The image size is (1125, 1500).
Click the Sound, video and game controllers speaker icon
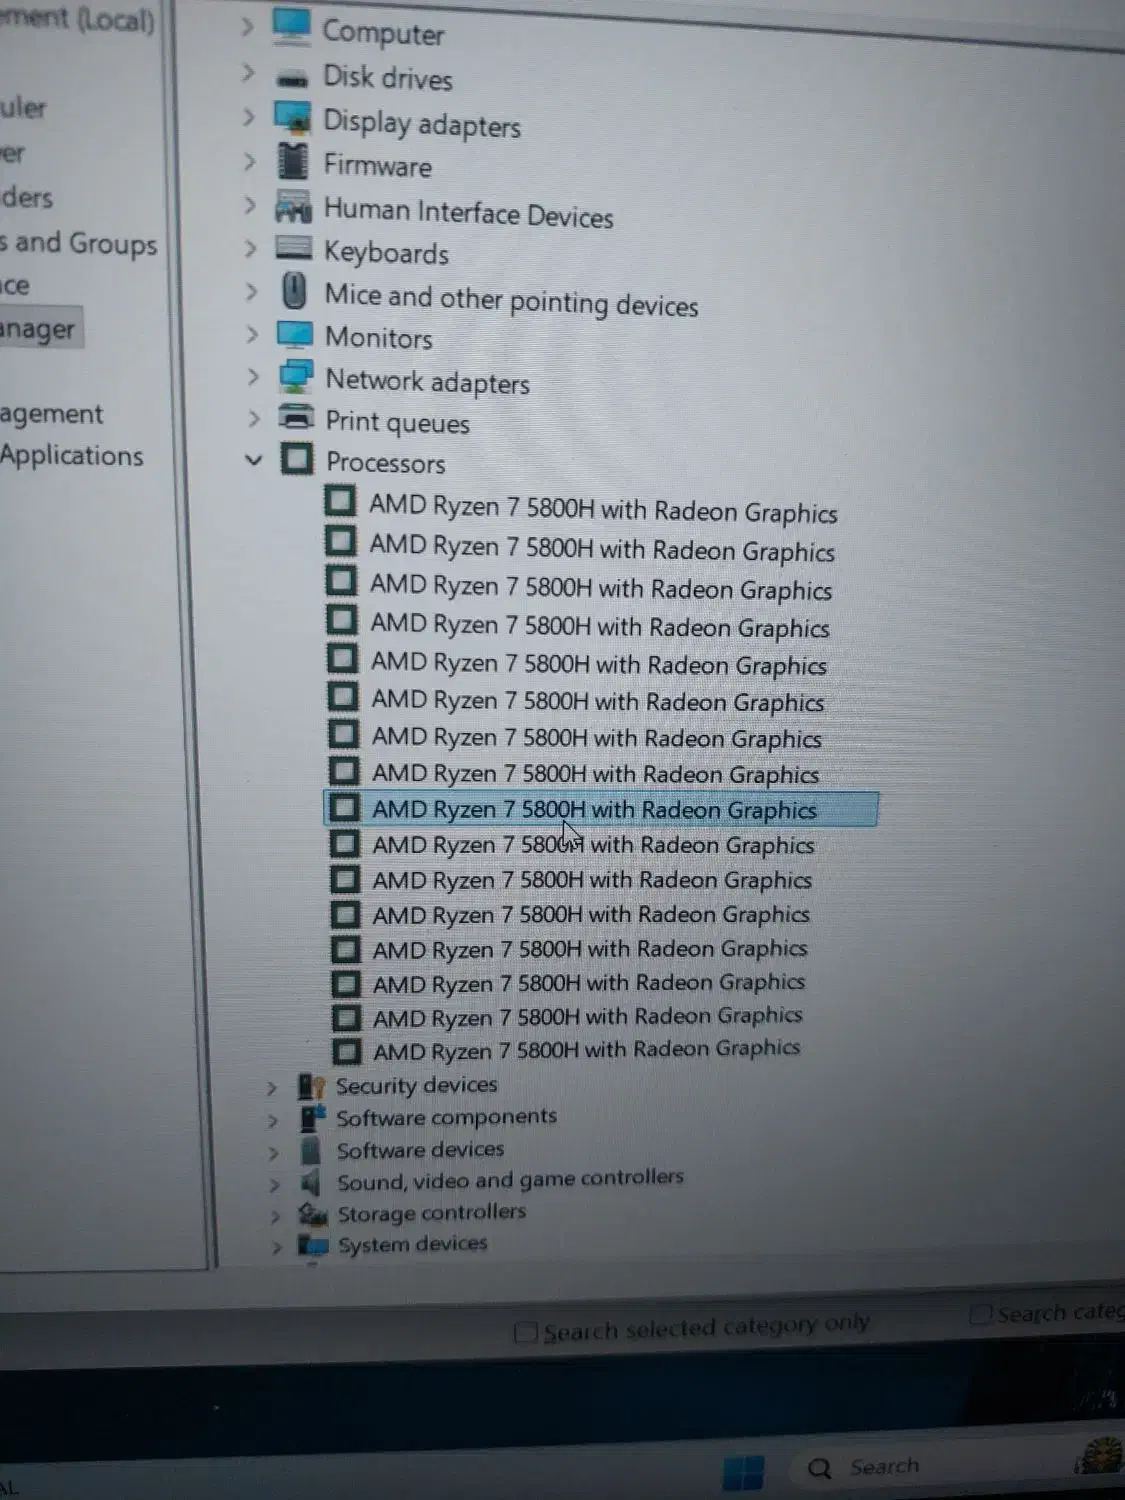(311, 1183)
